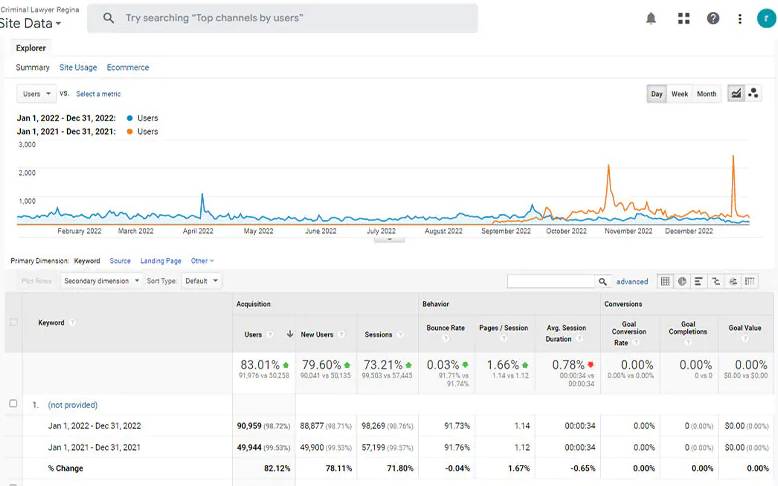Open the Ecommerce tab
The width and height of the screenshot is (778, 486).
pyautogui.click(x=128, y=68)
